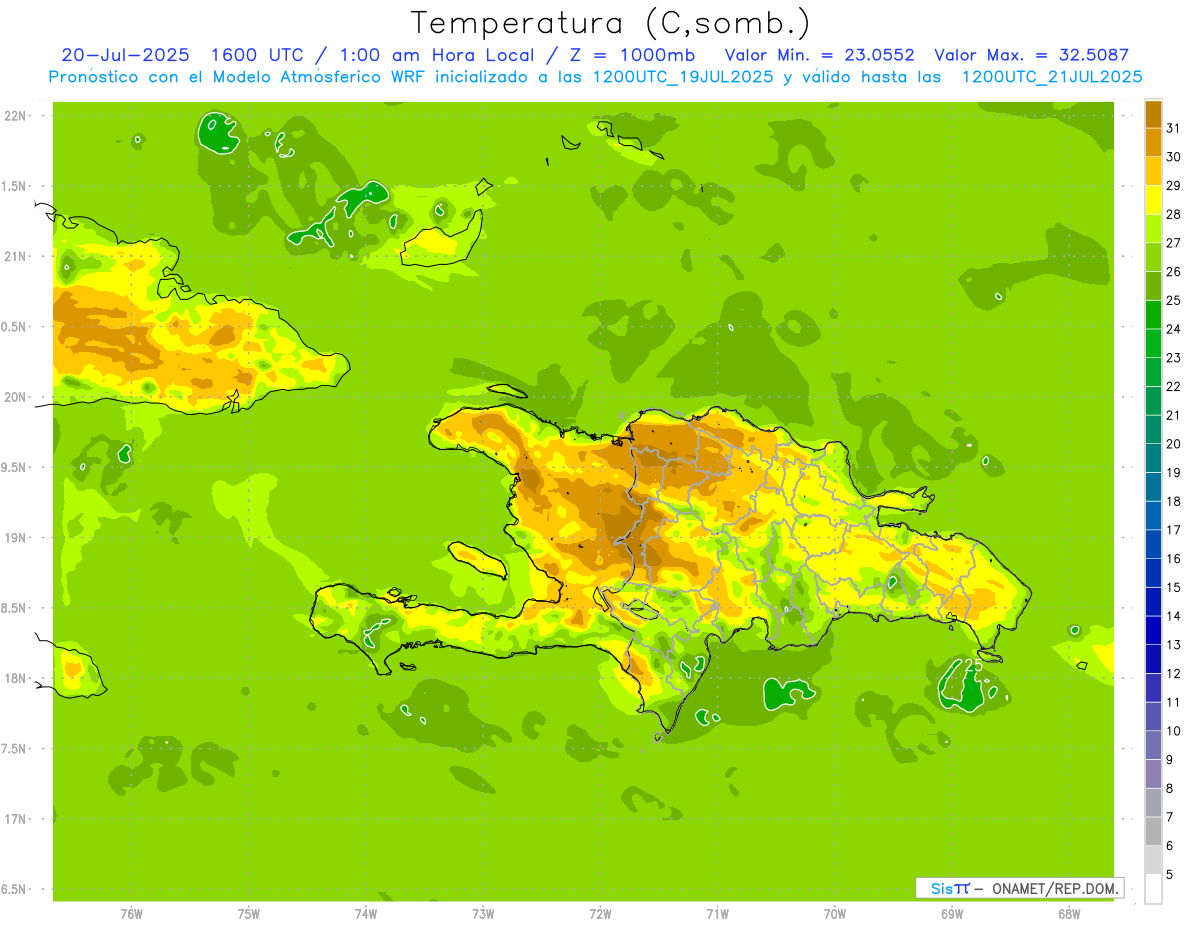Screen dimensions: 1200x927
Task: Click the '74W' longitude axis label
Action: pyautogui.click(x=366, y=915)
